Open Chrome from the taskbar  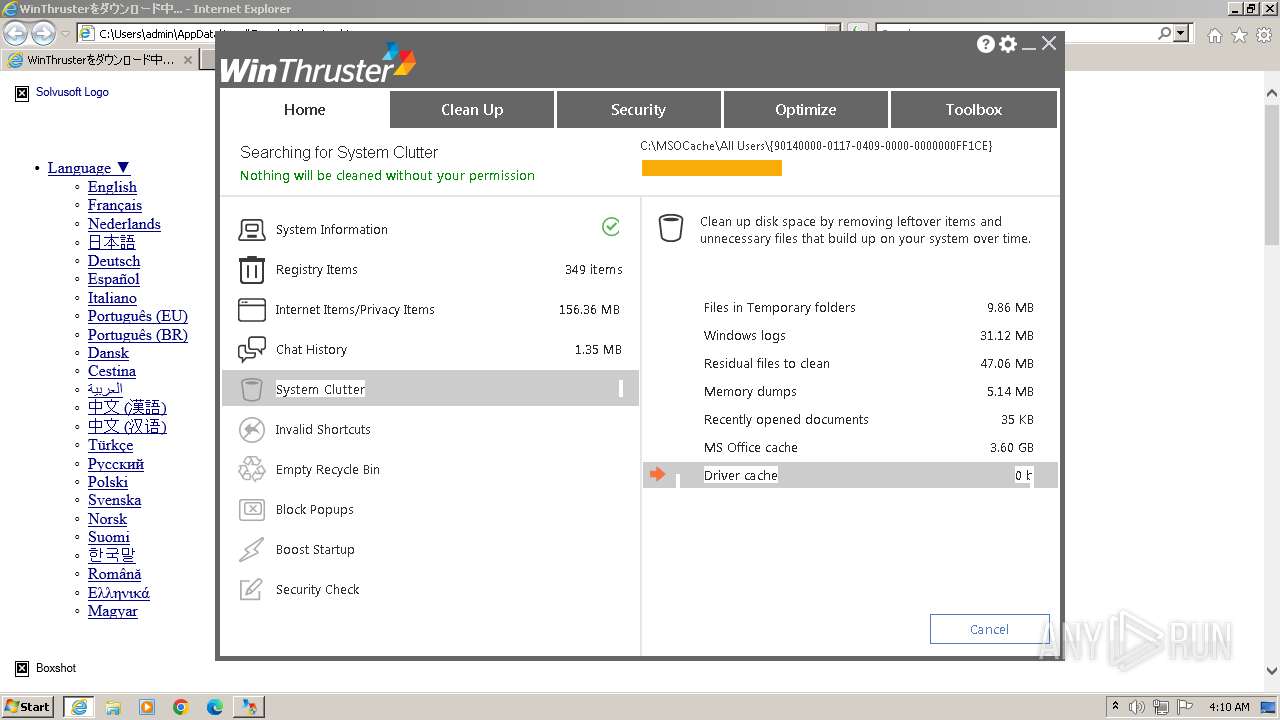[181, 707]
